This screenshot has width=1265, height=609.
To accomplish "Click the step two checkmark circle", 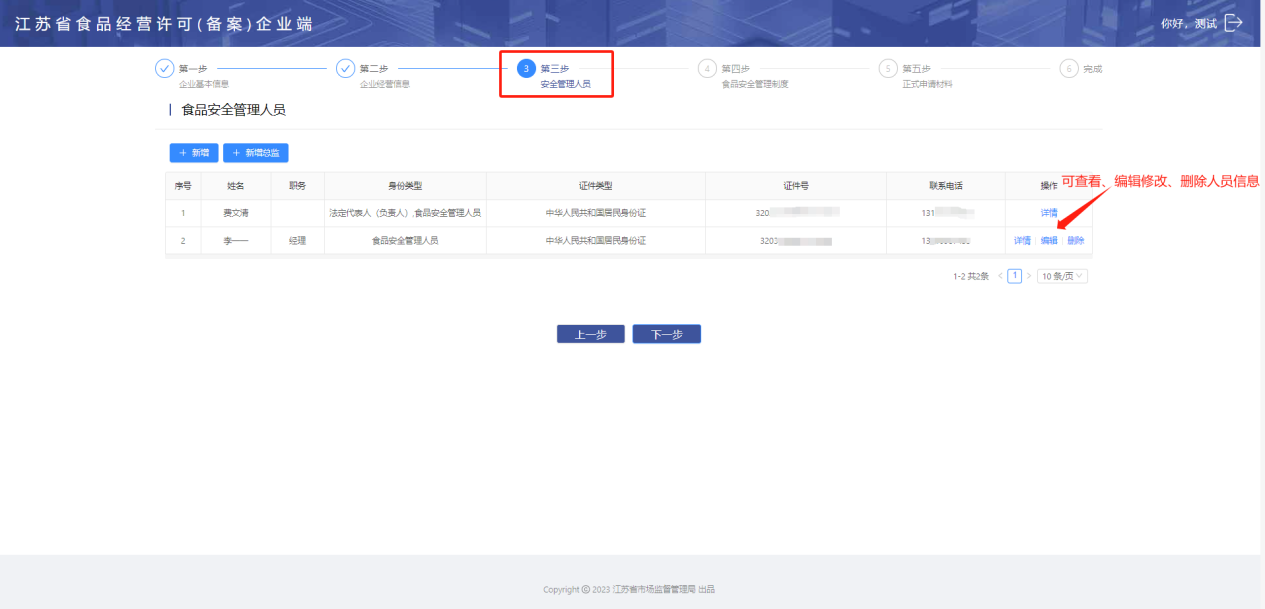I will coord(345,69).
